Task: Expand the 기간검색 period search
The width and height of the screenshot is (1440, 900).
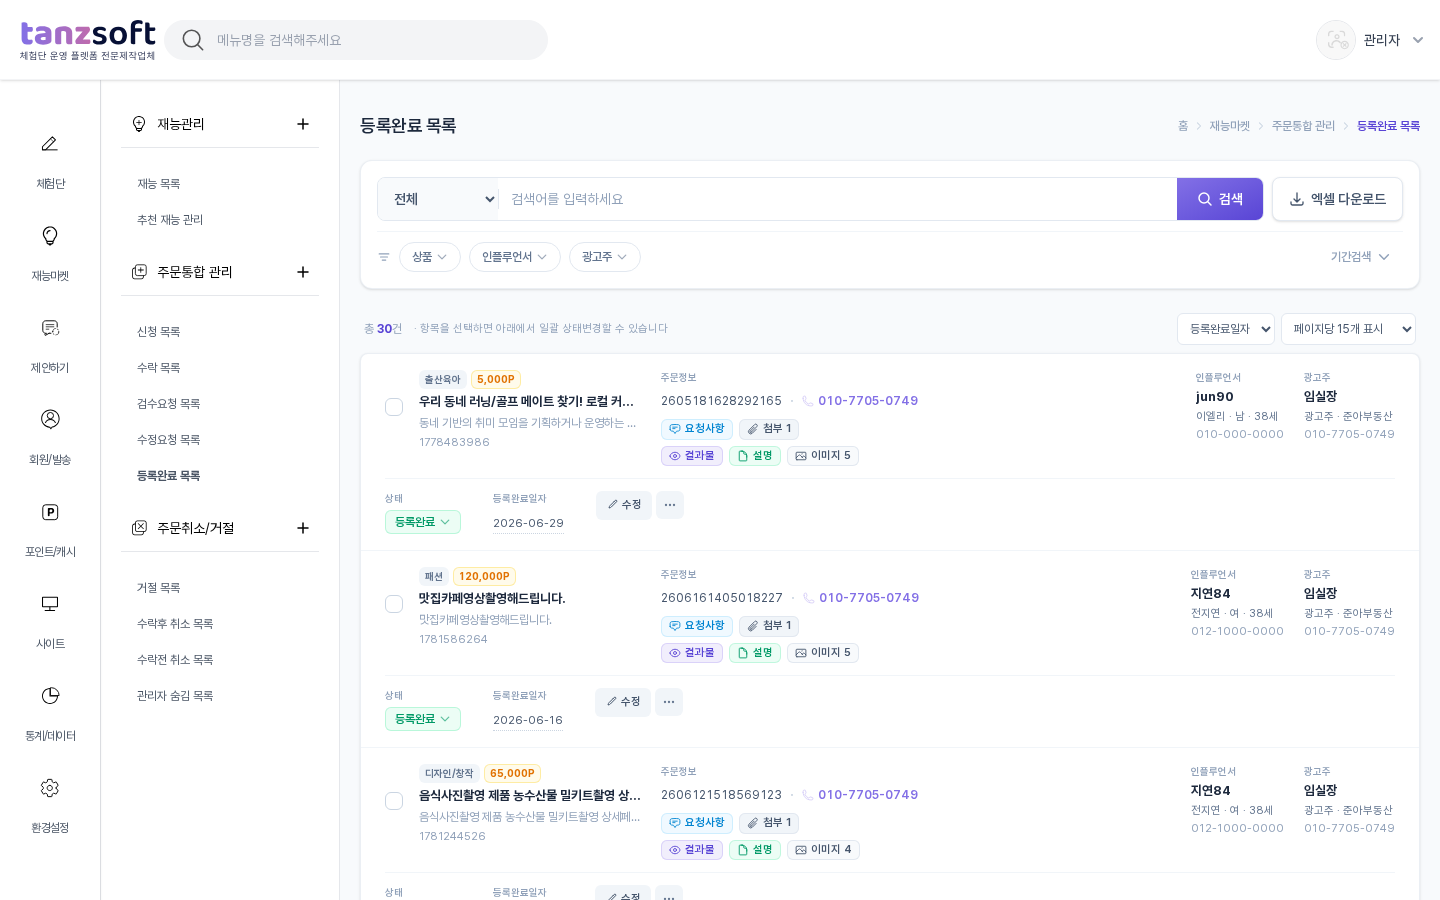Action: tap(1360, 257)
